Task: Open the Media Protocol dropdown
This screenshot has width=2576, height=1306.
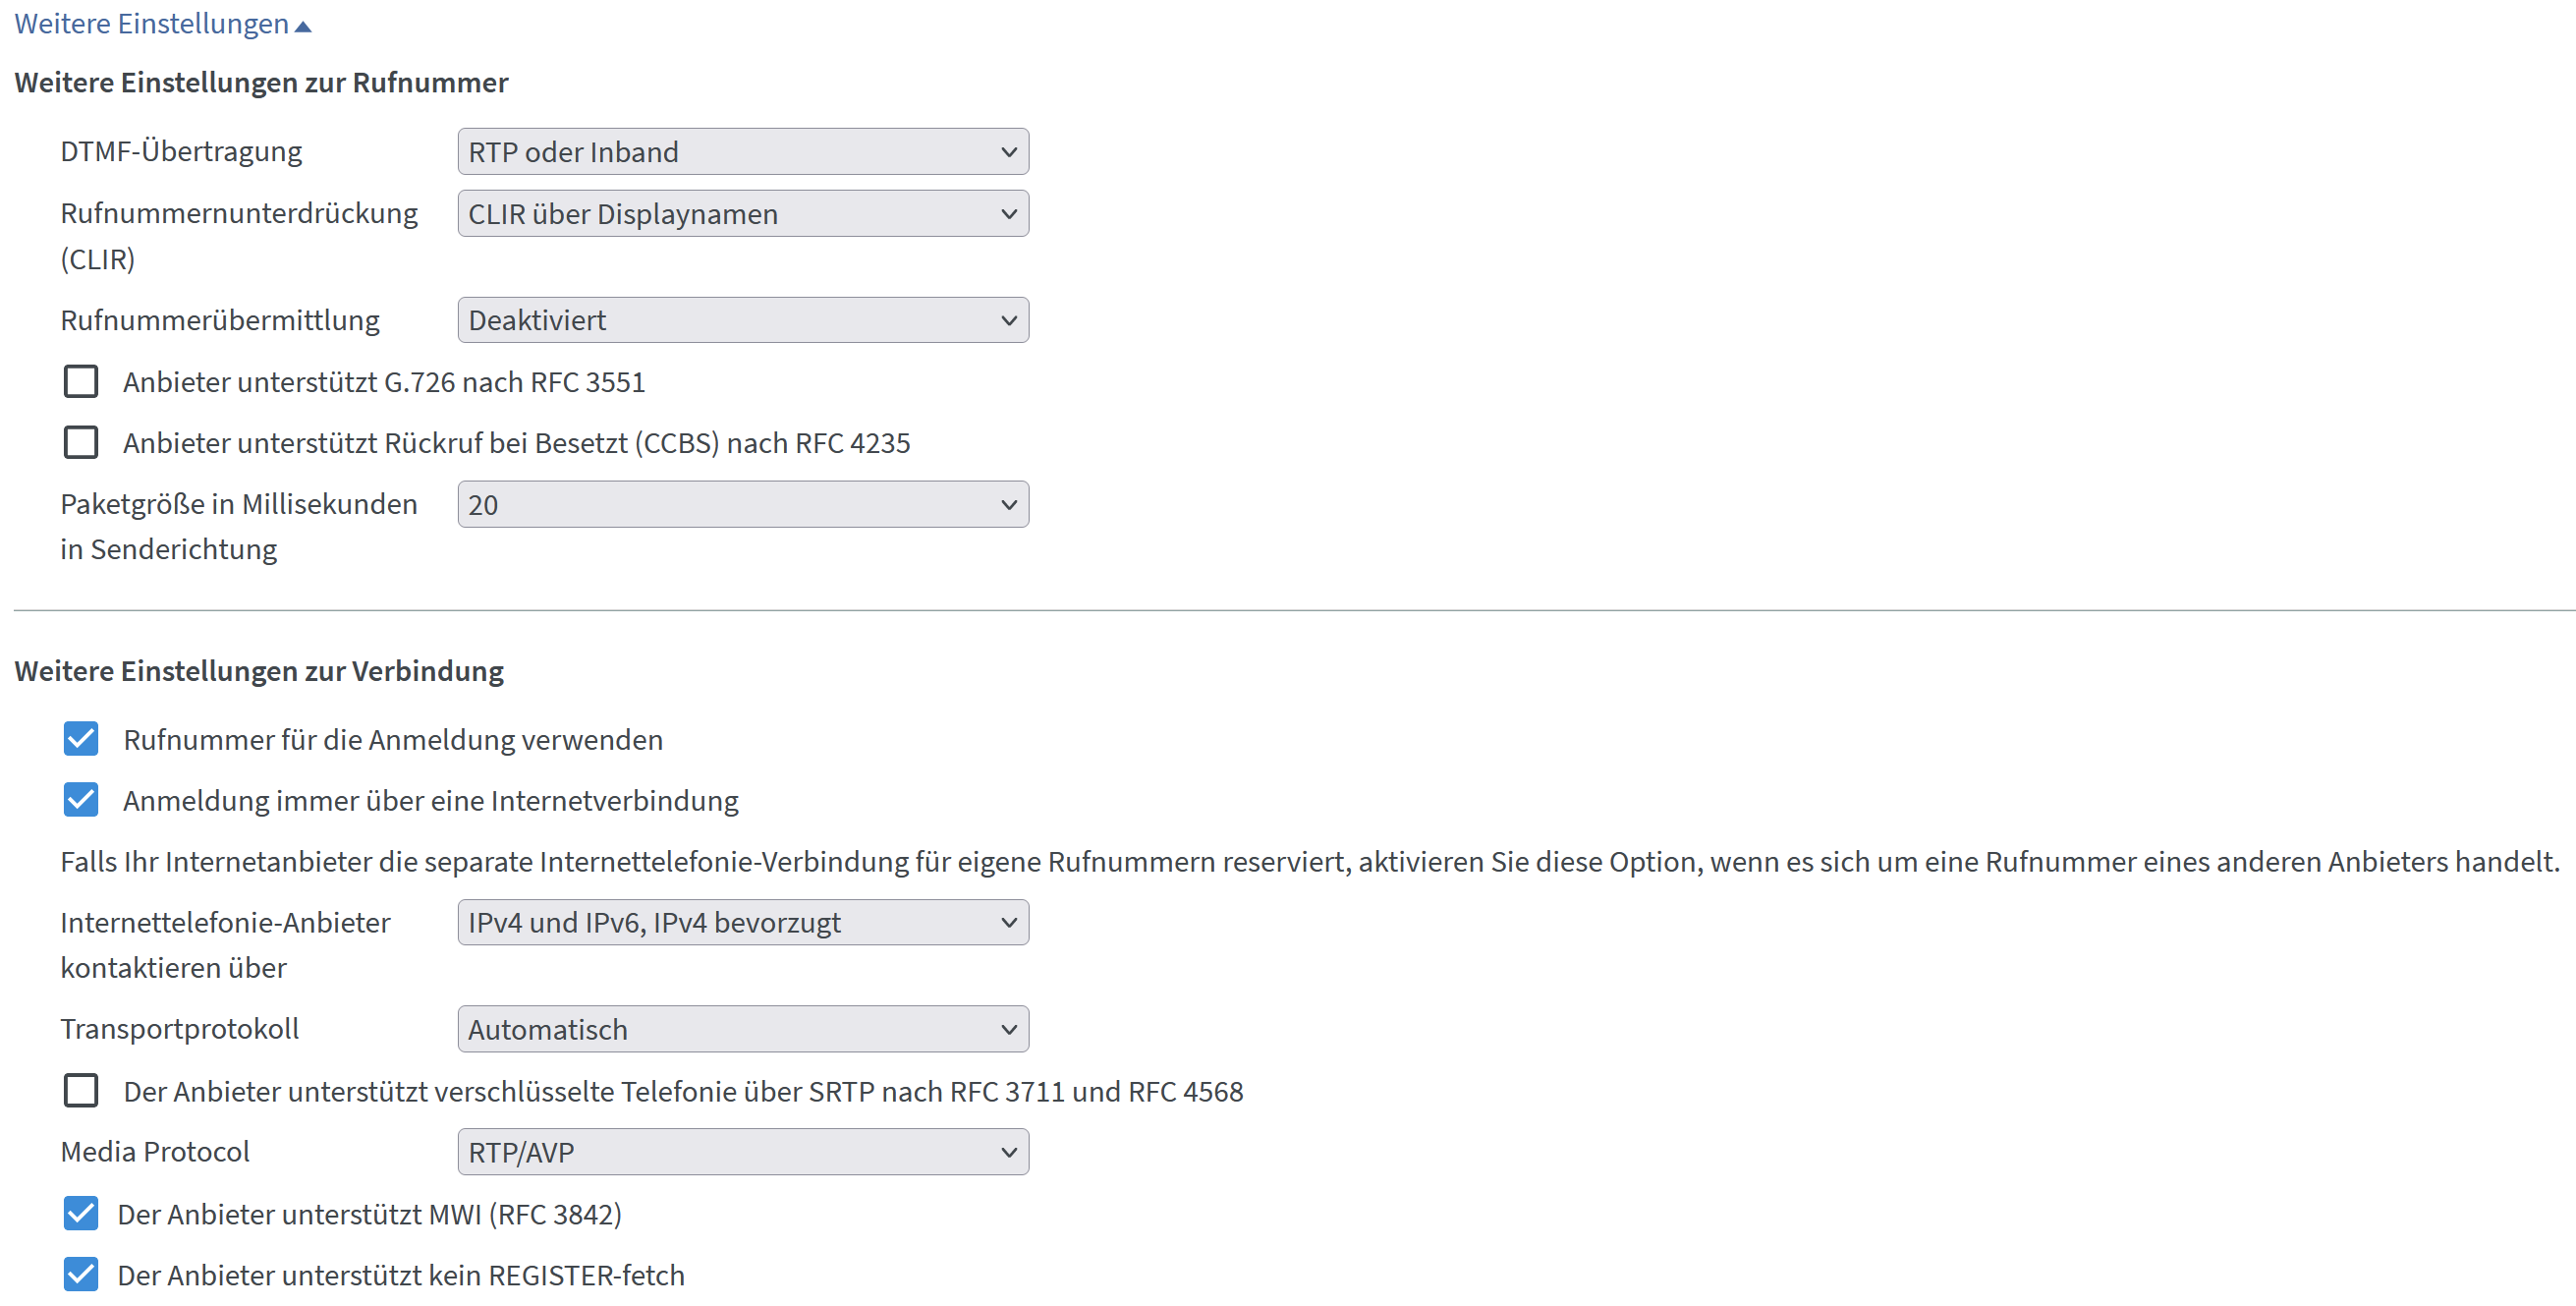Action: click(x=743, y=1152)
